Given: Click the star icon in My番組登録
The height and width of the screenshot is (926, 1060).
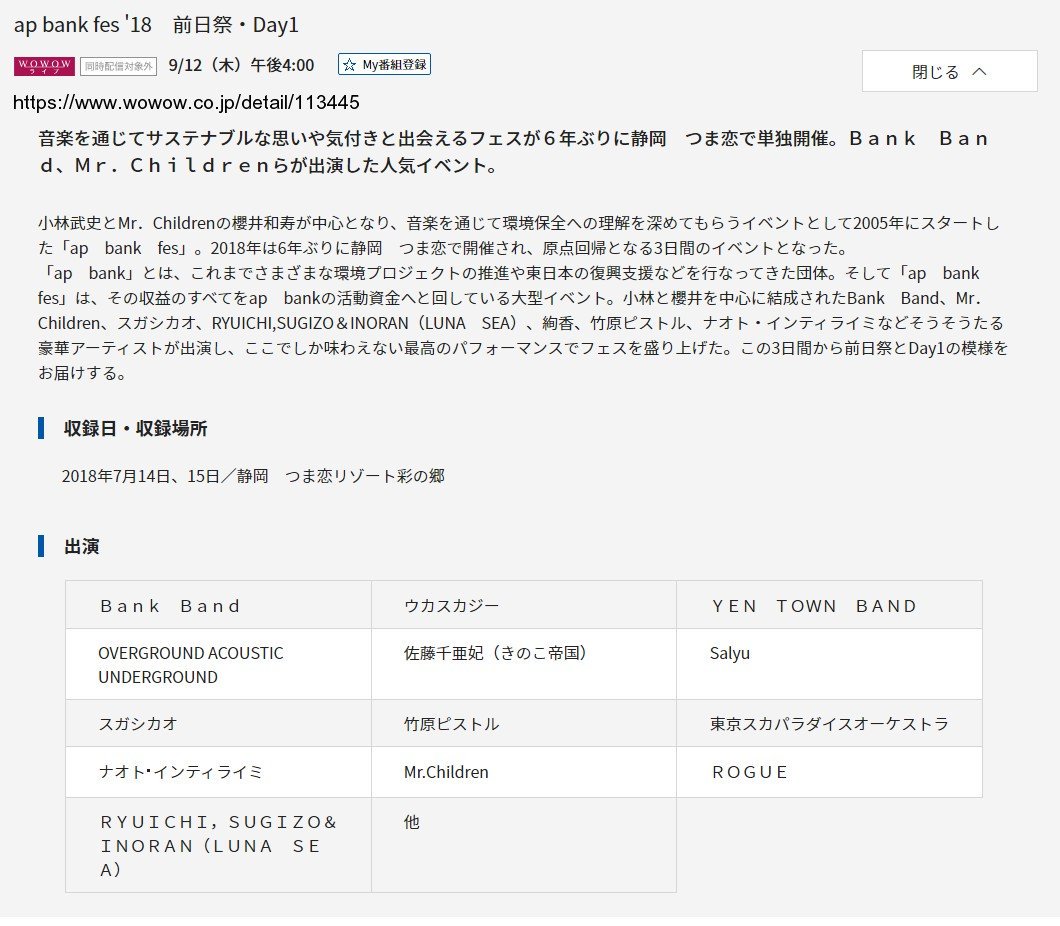Looking at the screenshot, I should [349, 65].
